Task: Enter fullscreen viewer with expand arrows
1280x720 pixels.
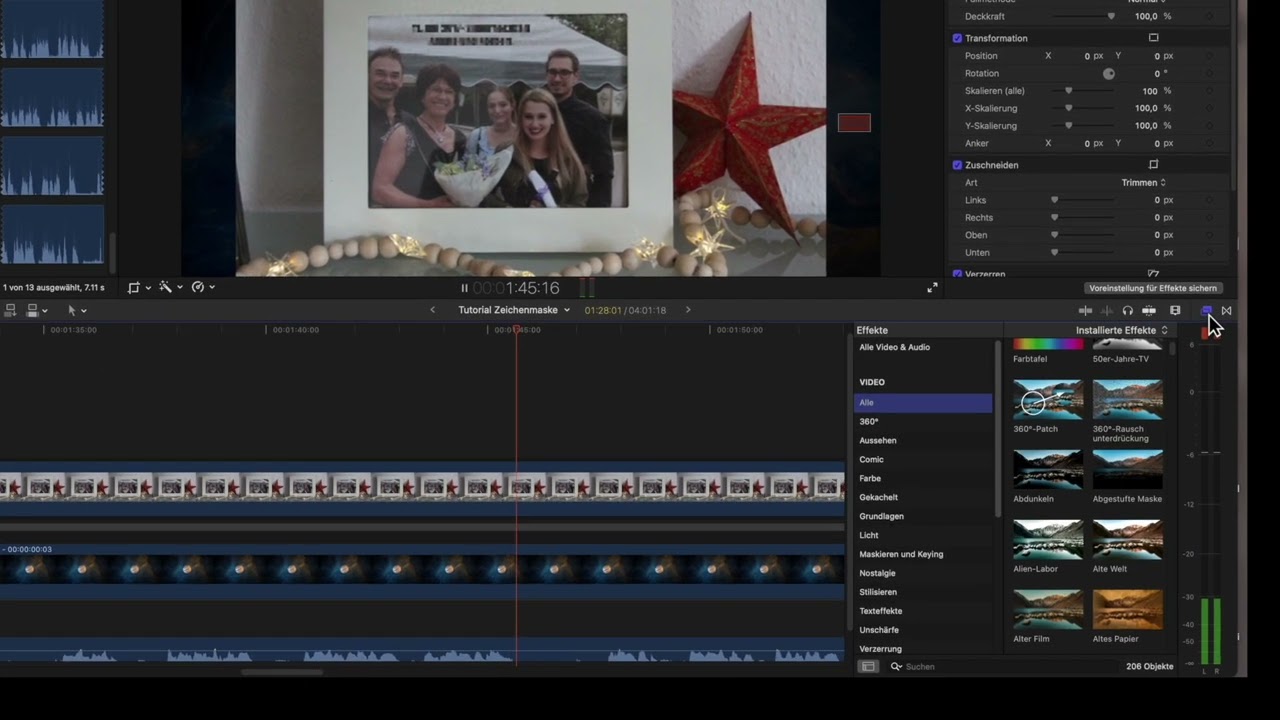Action: click(x=932, y=287)
